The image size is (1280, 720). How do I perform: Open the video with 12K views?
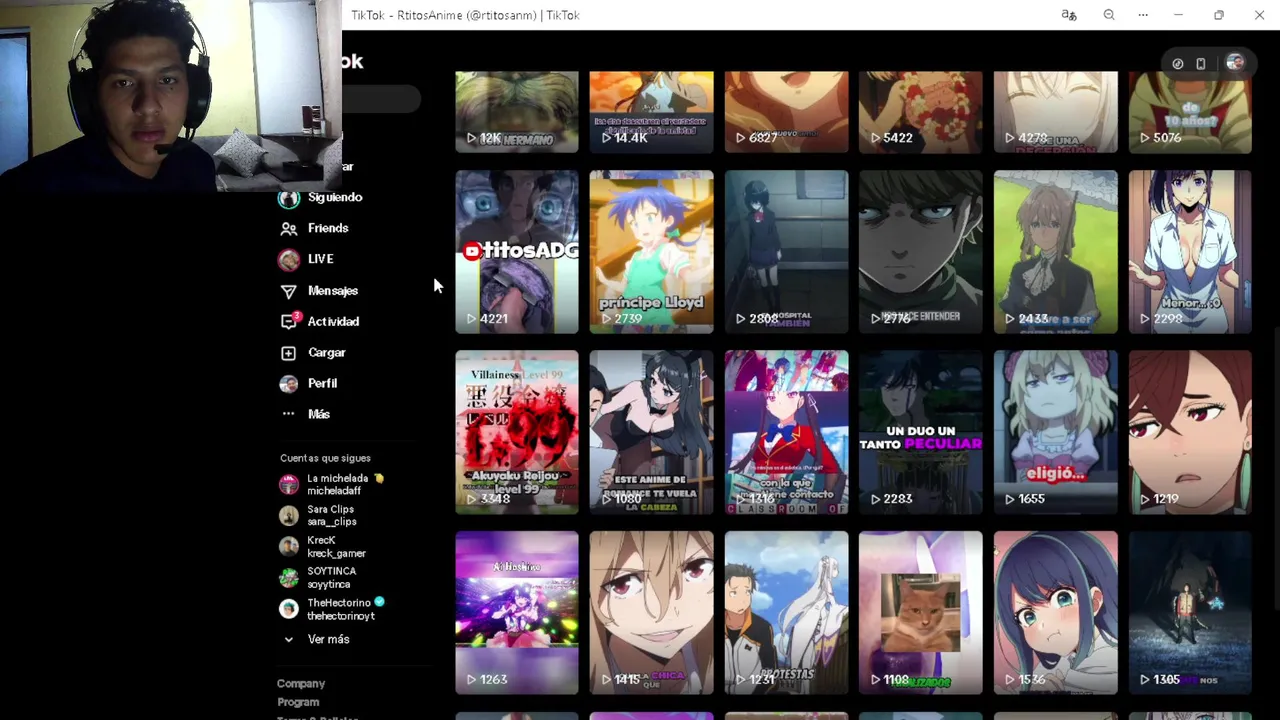[517, 112]
